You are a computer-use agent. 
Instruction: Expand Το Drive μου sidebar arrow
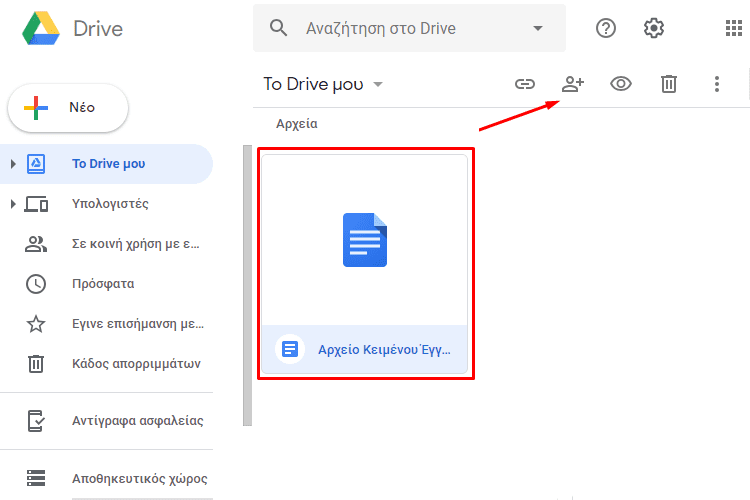pyautogui.click(x=13, y=164)
